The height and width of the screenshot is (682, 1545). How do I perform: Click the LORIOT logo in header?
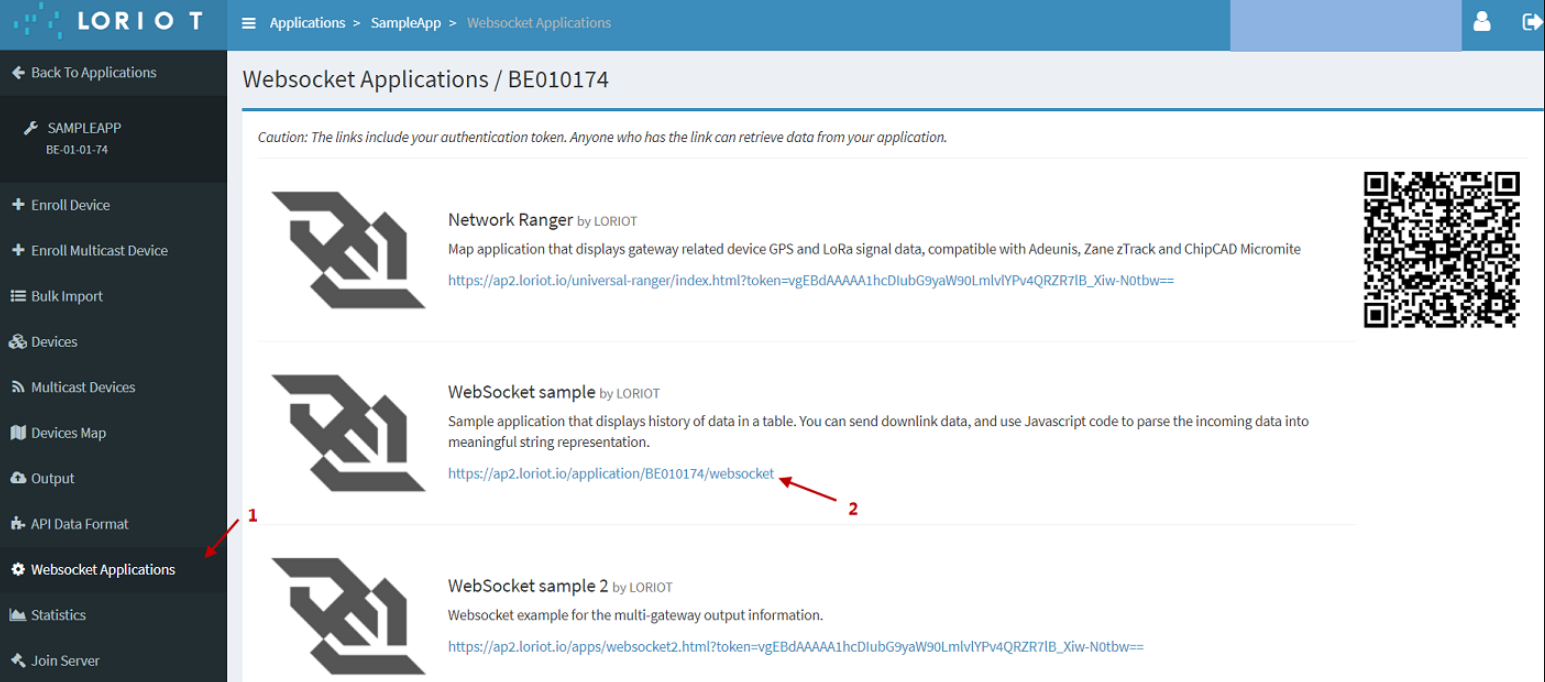[x=107, y=21]
